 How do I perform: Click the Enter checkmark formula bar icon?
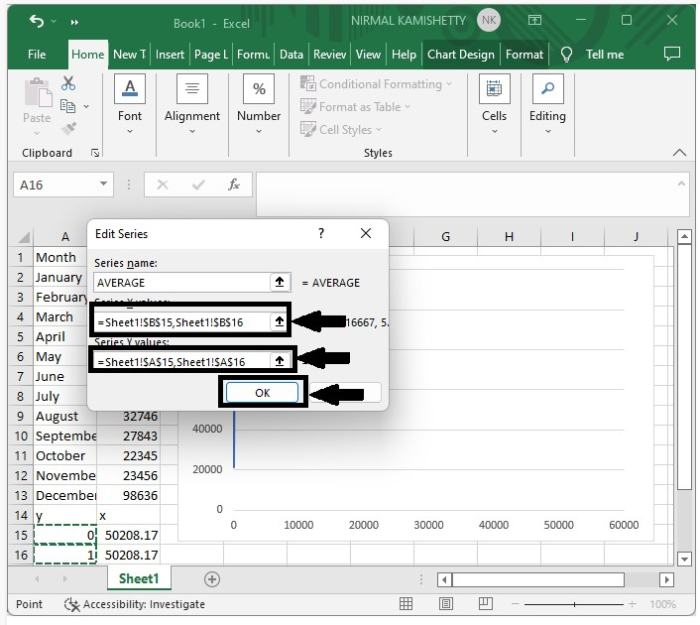click(198, 184)
